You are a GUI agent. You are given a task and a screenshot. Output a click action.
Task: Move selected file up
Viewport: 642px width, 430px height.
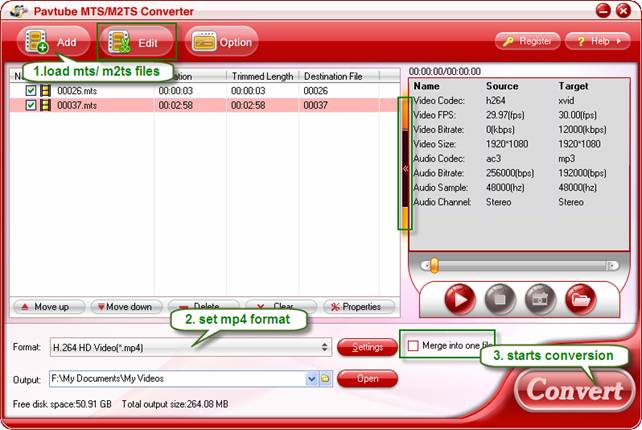49,307
